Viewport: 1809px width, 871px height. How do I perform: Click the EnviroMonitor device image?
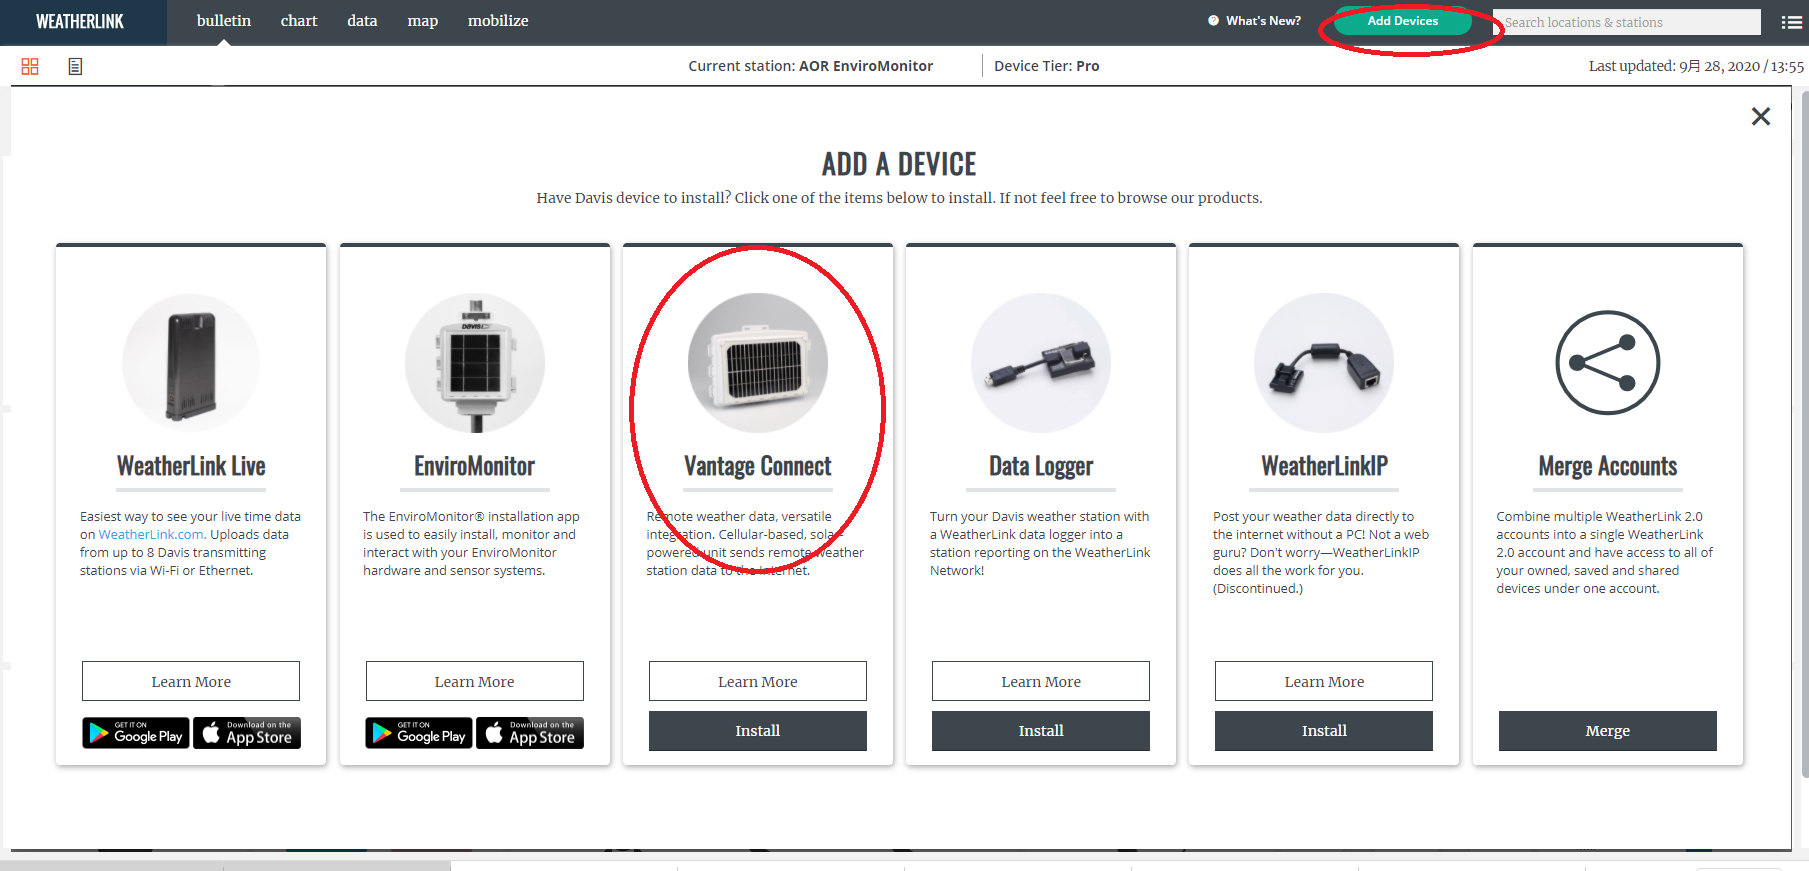475,363
